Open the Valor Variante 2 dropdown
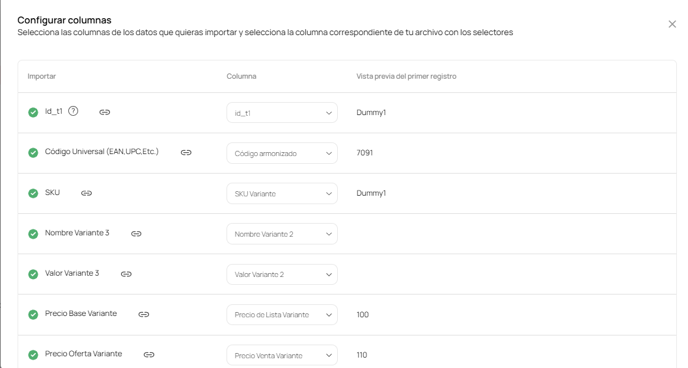688x368 pixels. pos(282,274)
